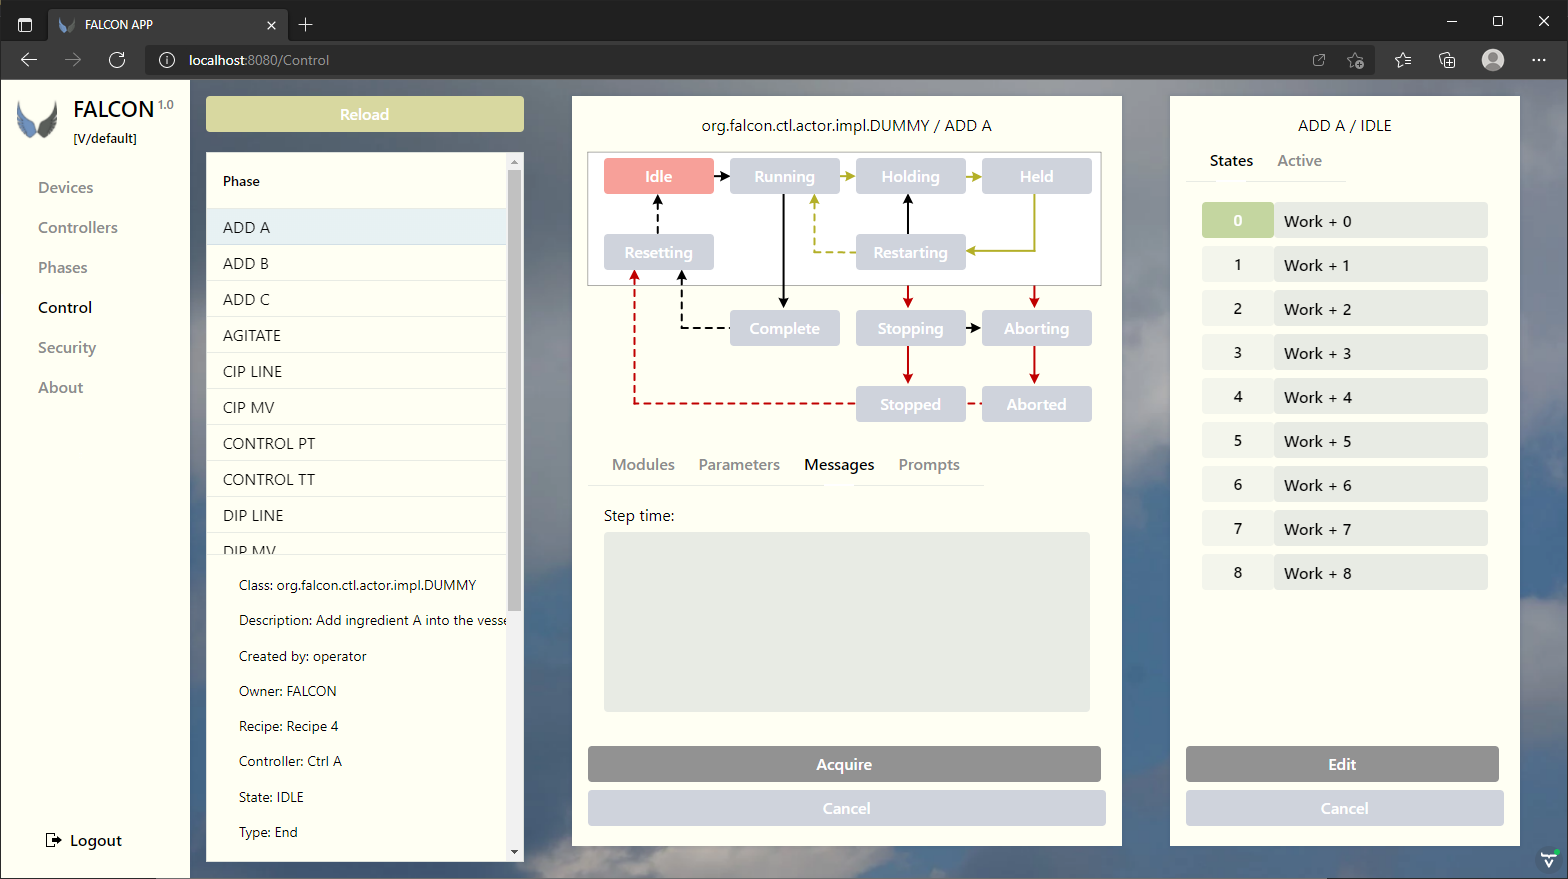Viewport: 1568px width, 879px height.
Task: Click the Edit button
Action: (1342, 764)
